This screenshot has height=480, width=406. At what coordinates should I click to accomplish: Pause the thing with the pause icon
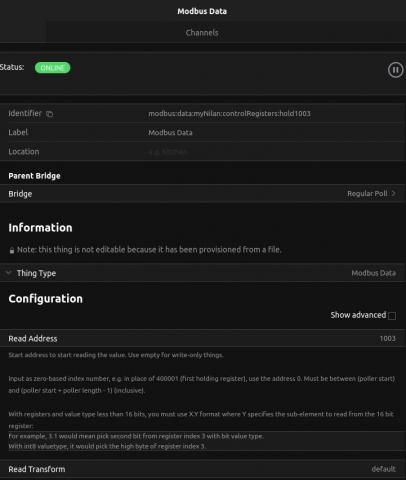tap(395, 70)
